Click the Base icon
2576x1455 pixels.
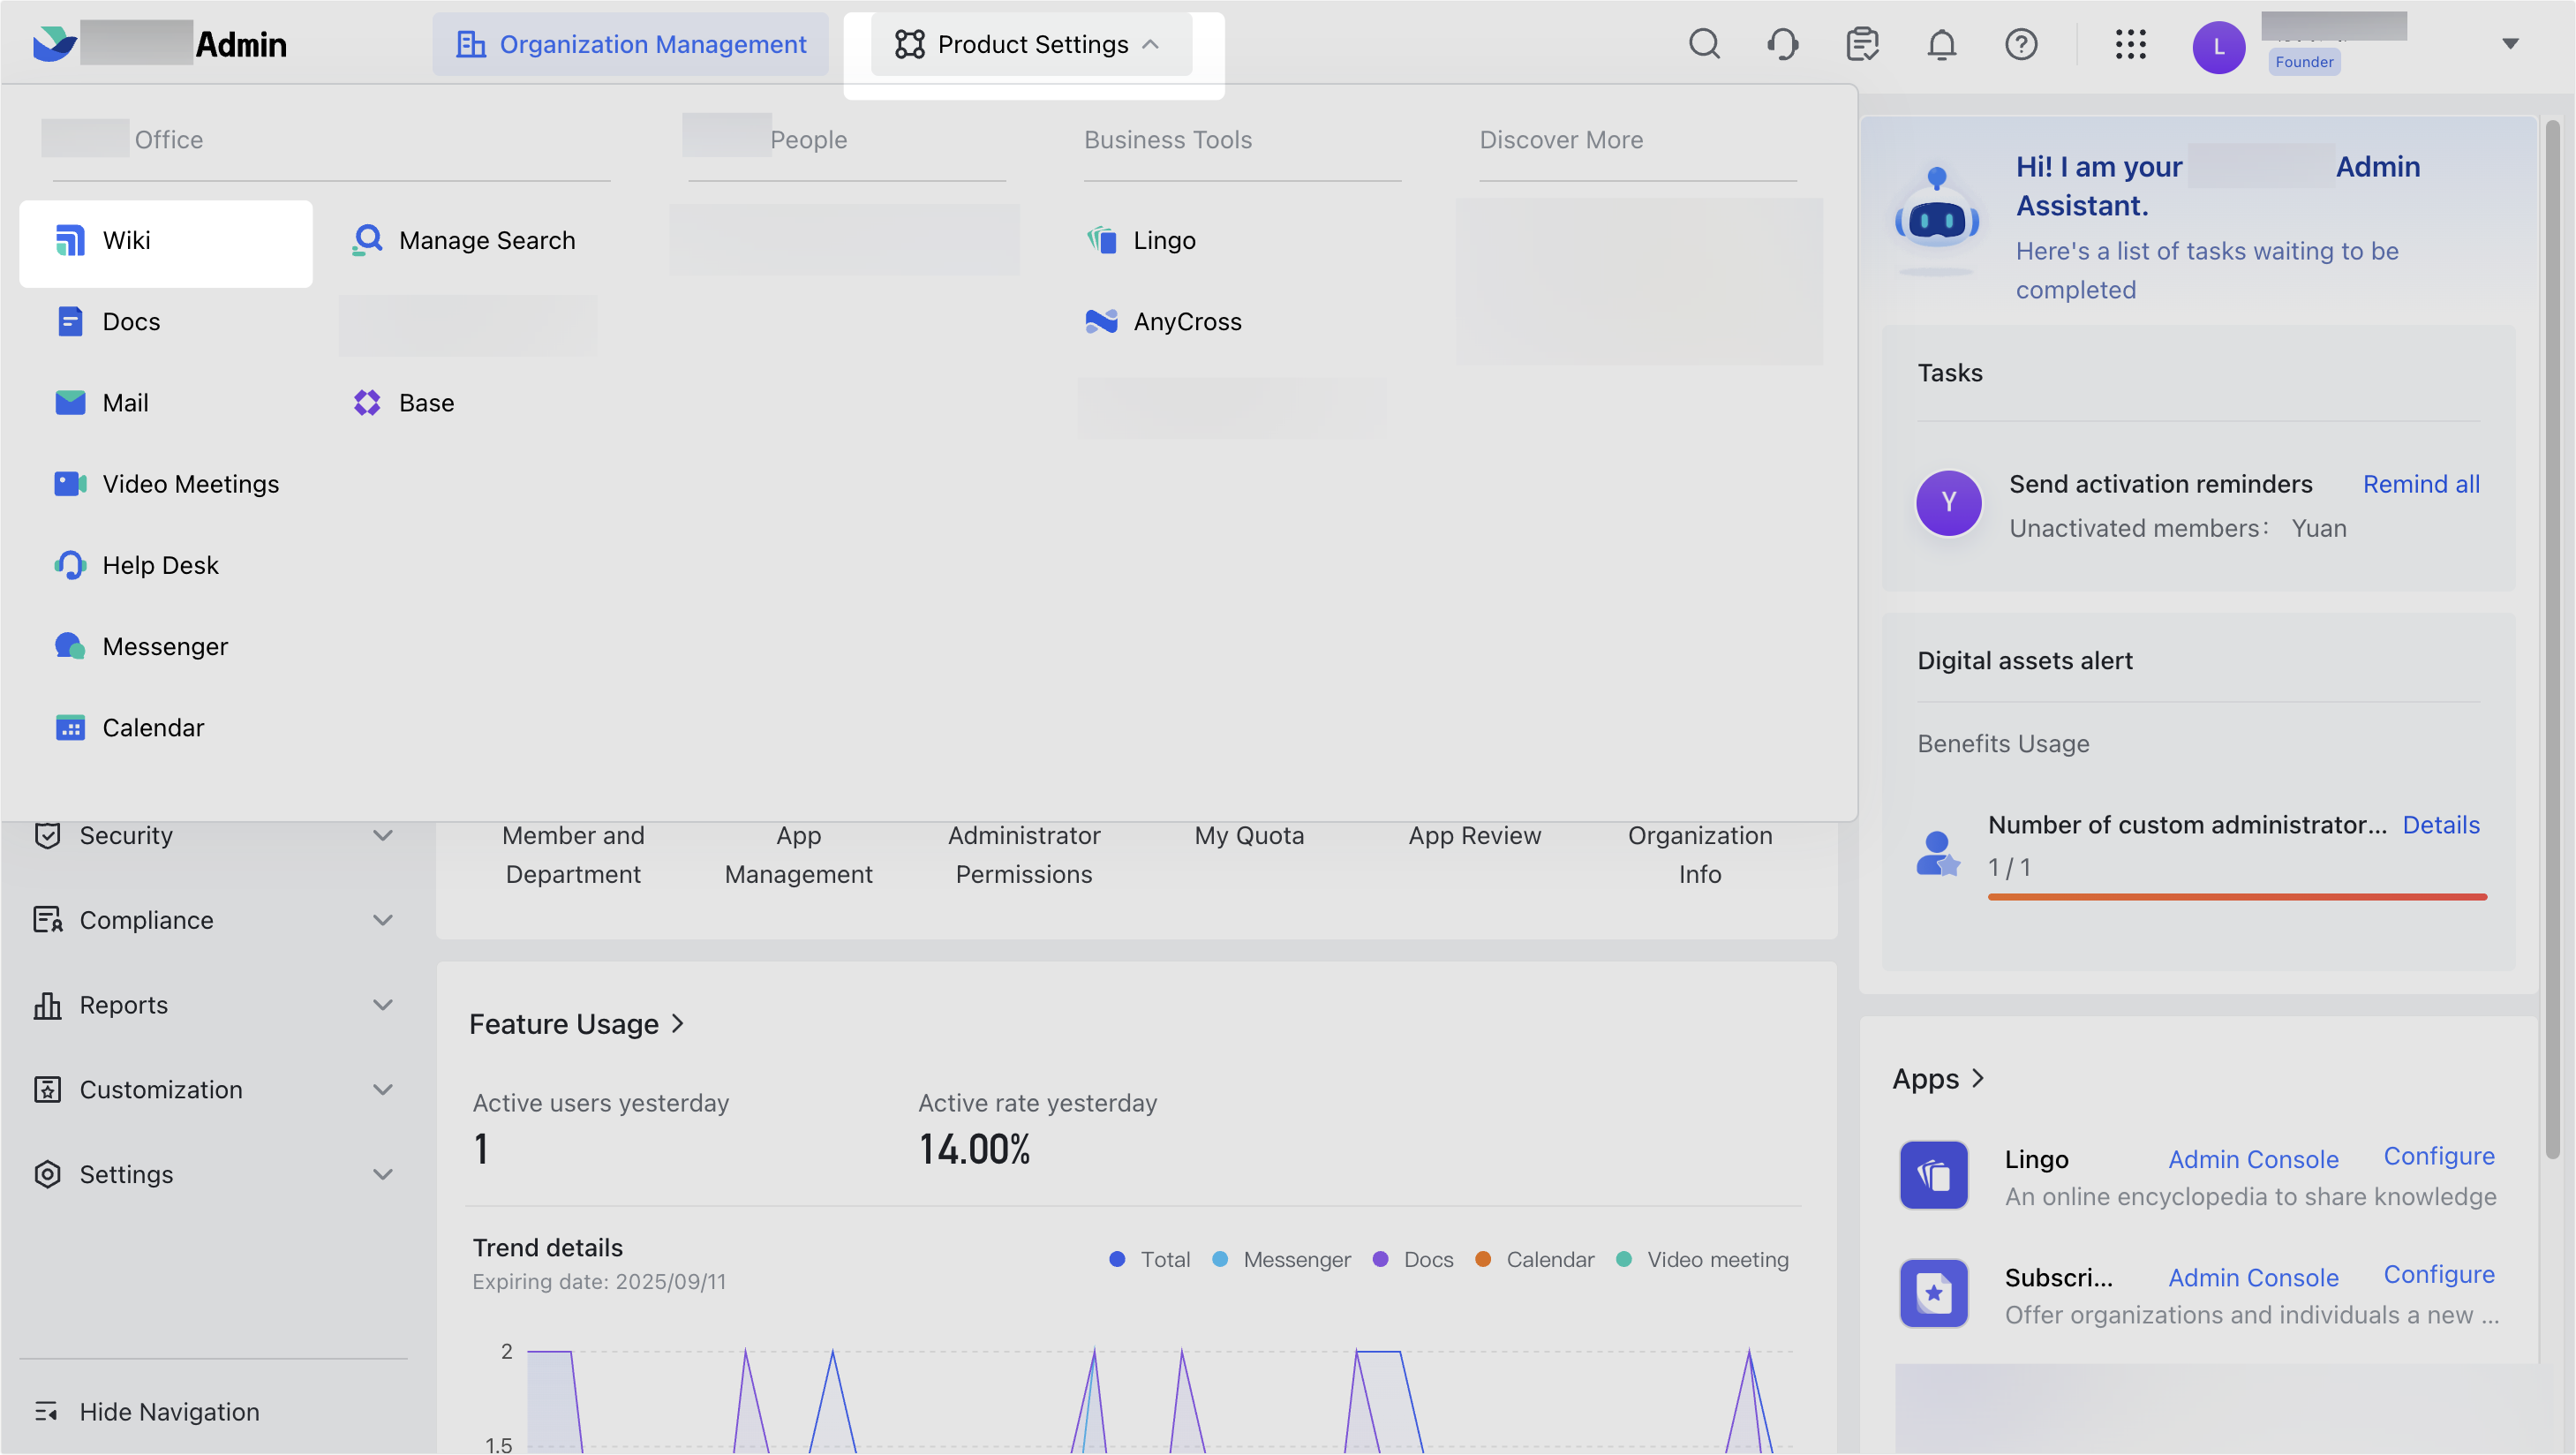[x=367, y=402]
